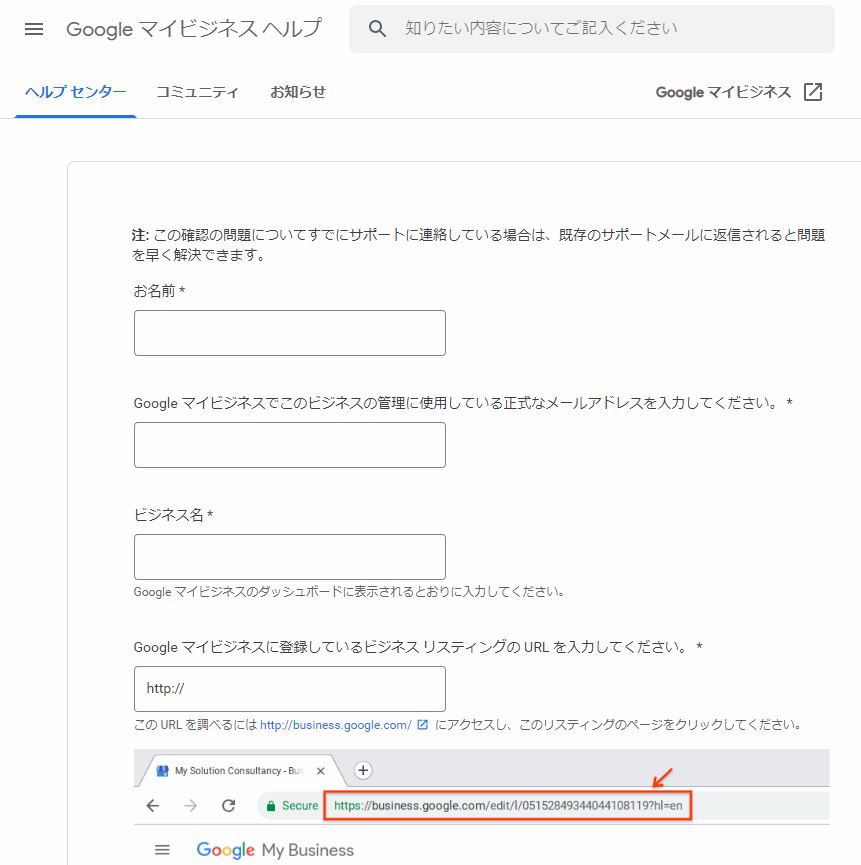Click the listing URL field with http://
The width and height of the screenshot is (861, 865).
tap(290, 689)
